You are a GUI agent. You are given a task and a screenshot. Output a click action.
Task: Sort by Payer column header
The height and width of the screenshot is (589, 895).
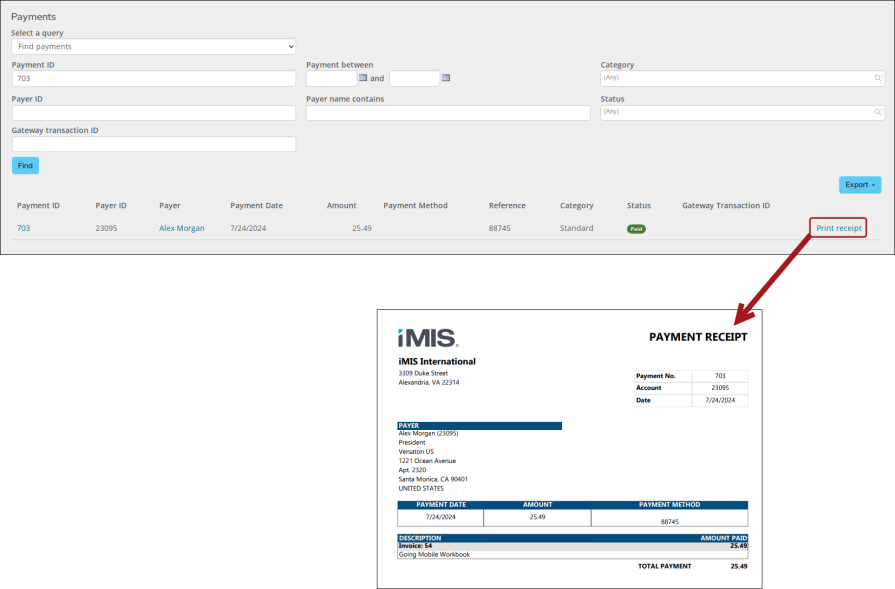pyautogui.click(x=170, y=205)
